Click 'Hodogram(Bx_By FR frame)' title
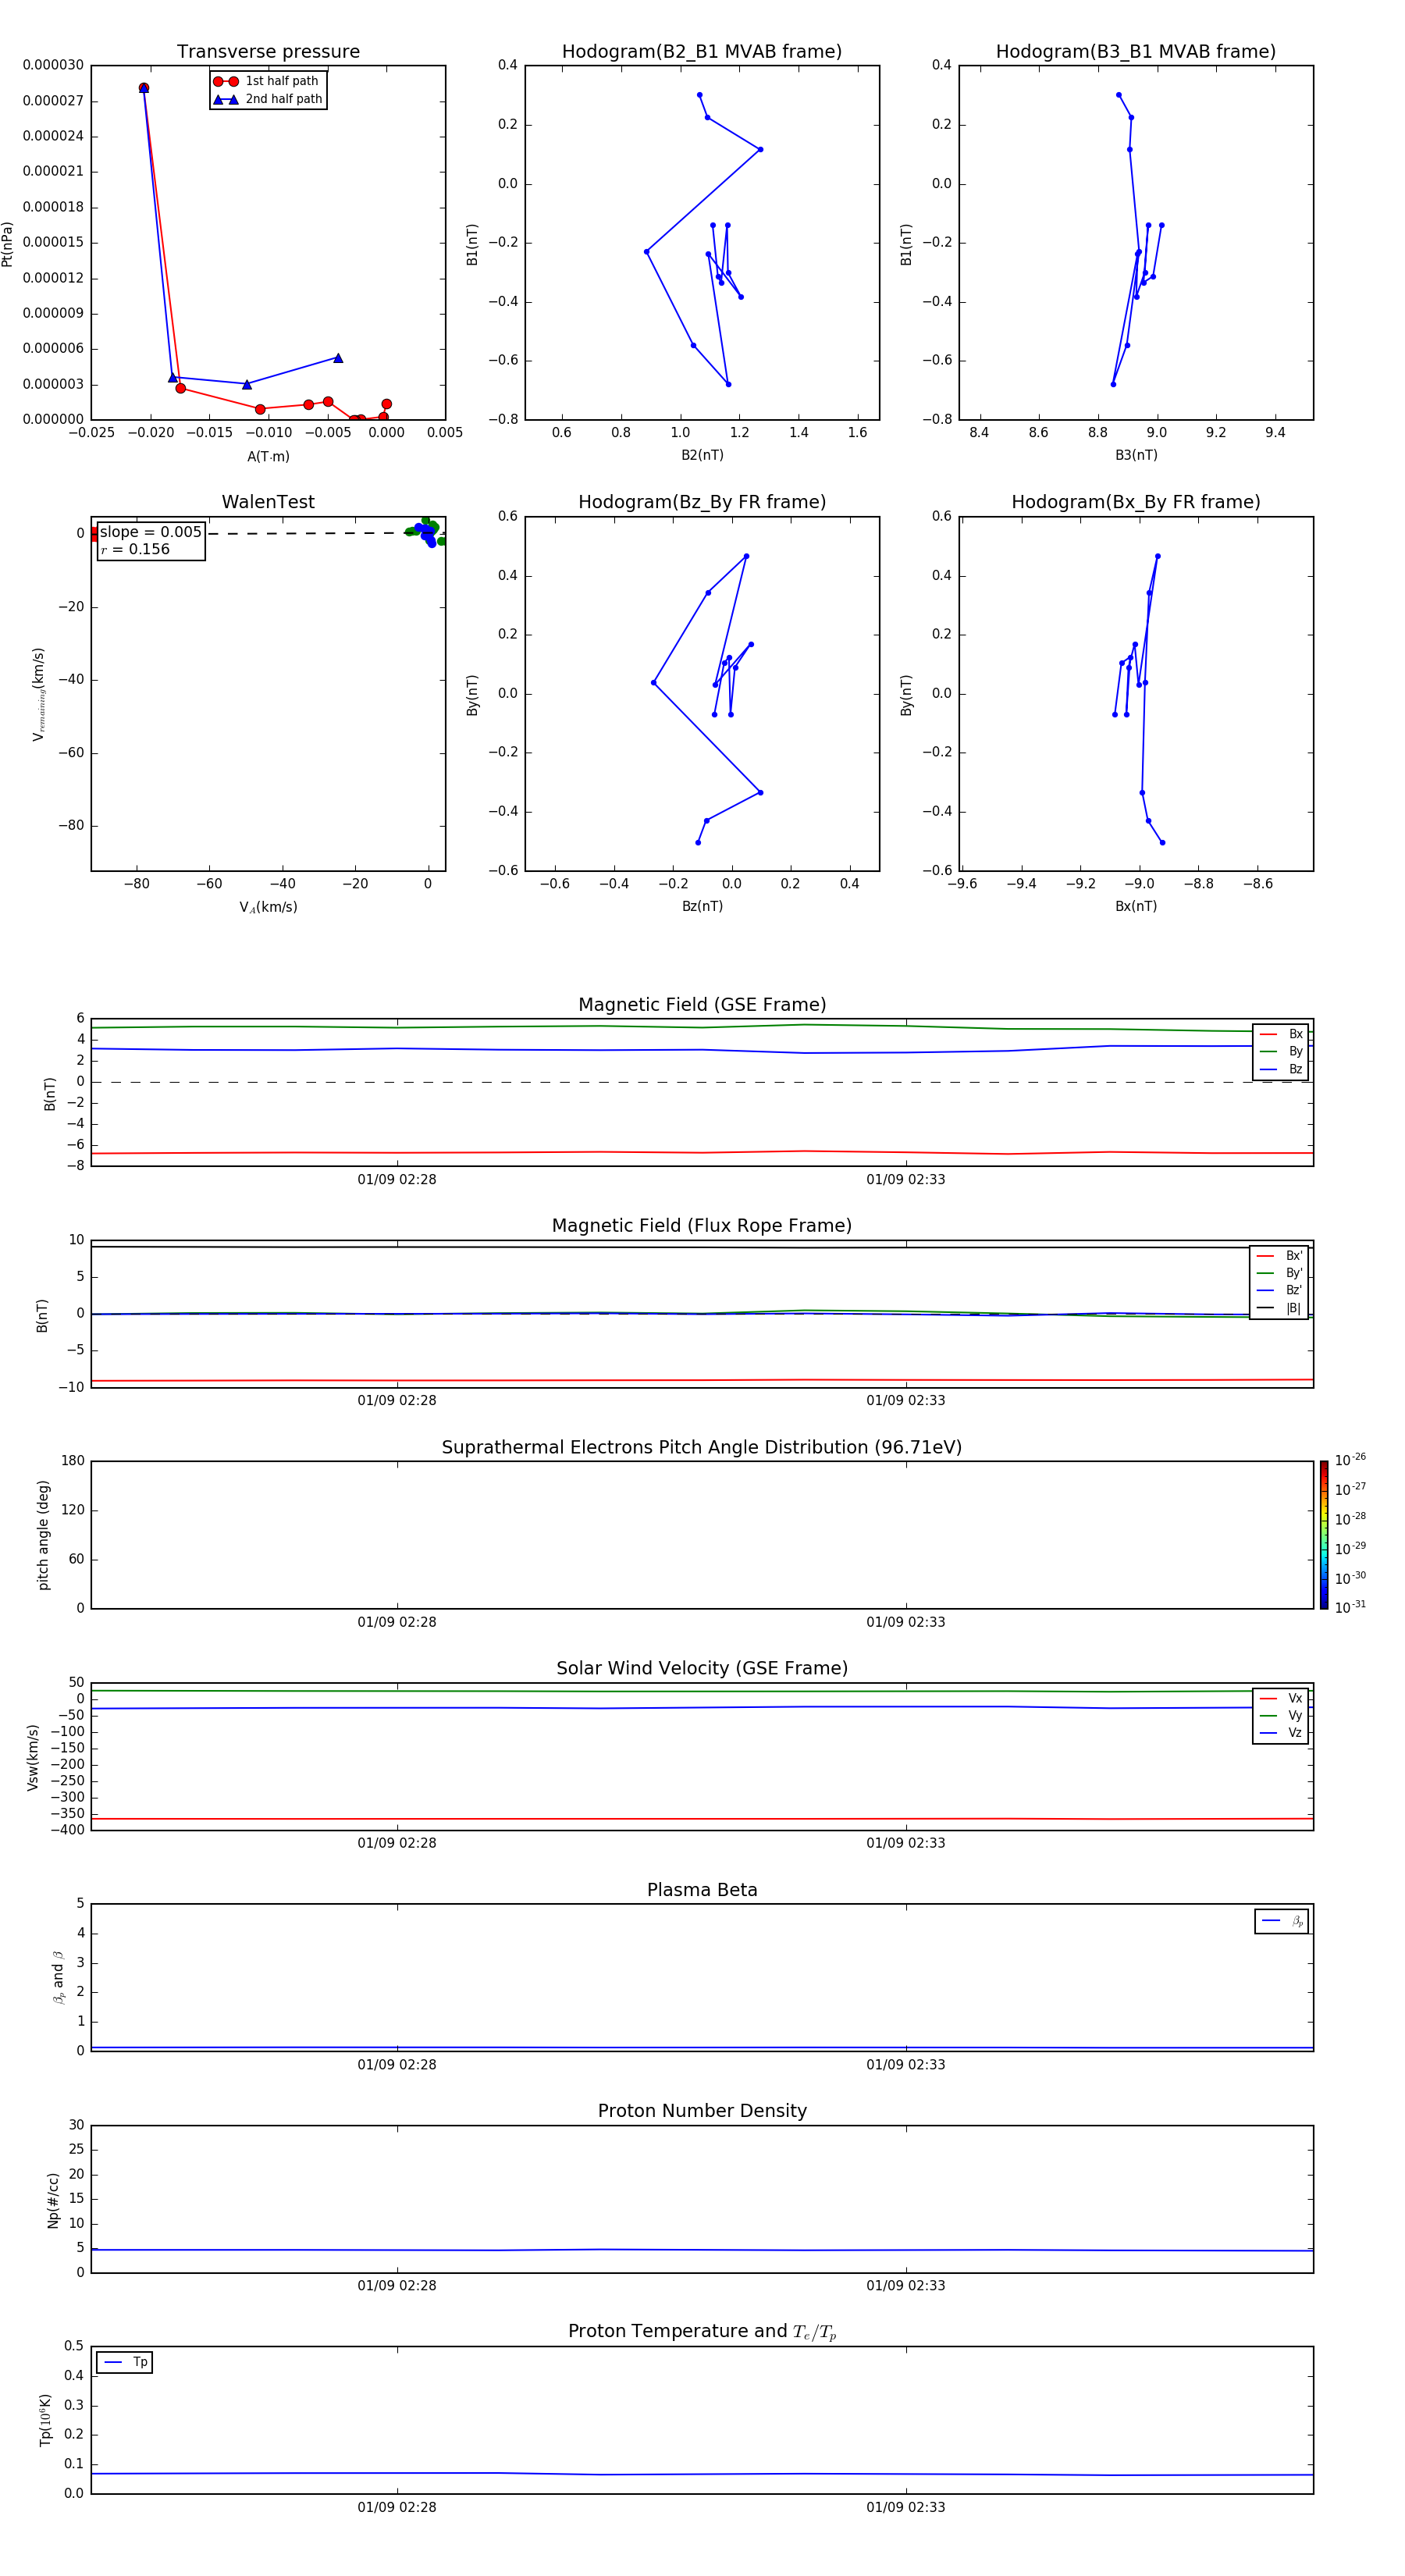This screenshot has width=1405, height=2576. (x=1136, y=502)
